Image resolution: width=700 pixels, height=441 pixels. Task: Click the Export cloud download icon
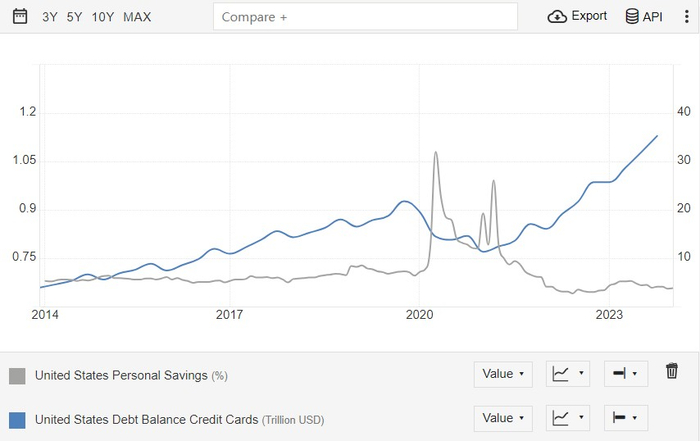coord(557,16)
